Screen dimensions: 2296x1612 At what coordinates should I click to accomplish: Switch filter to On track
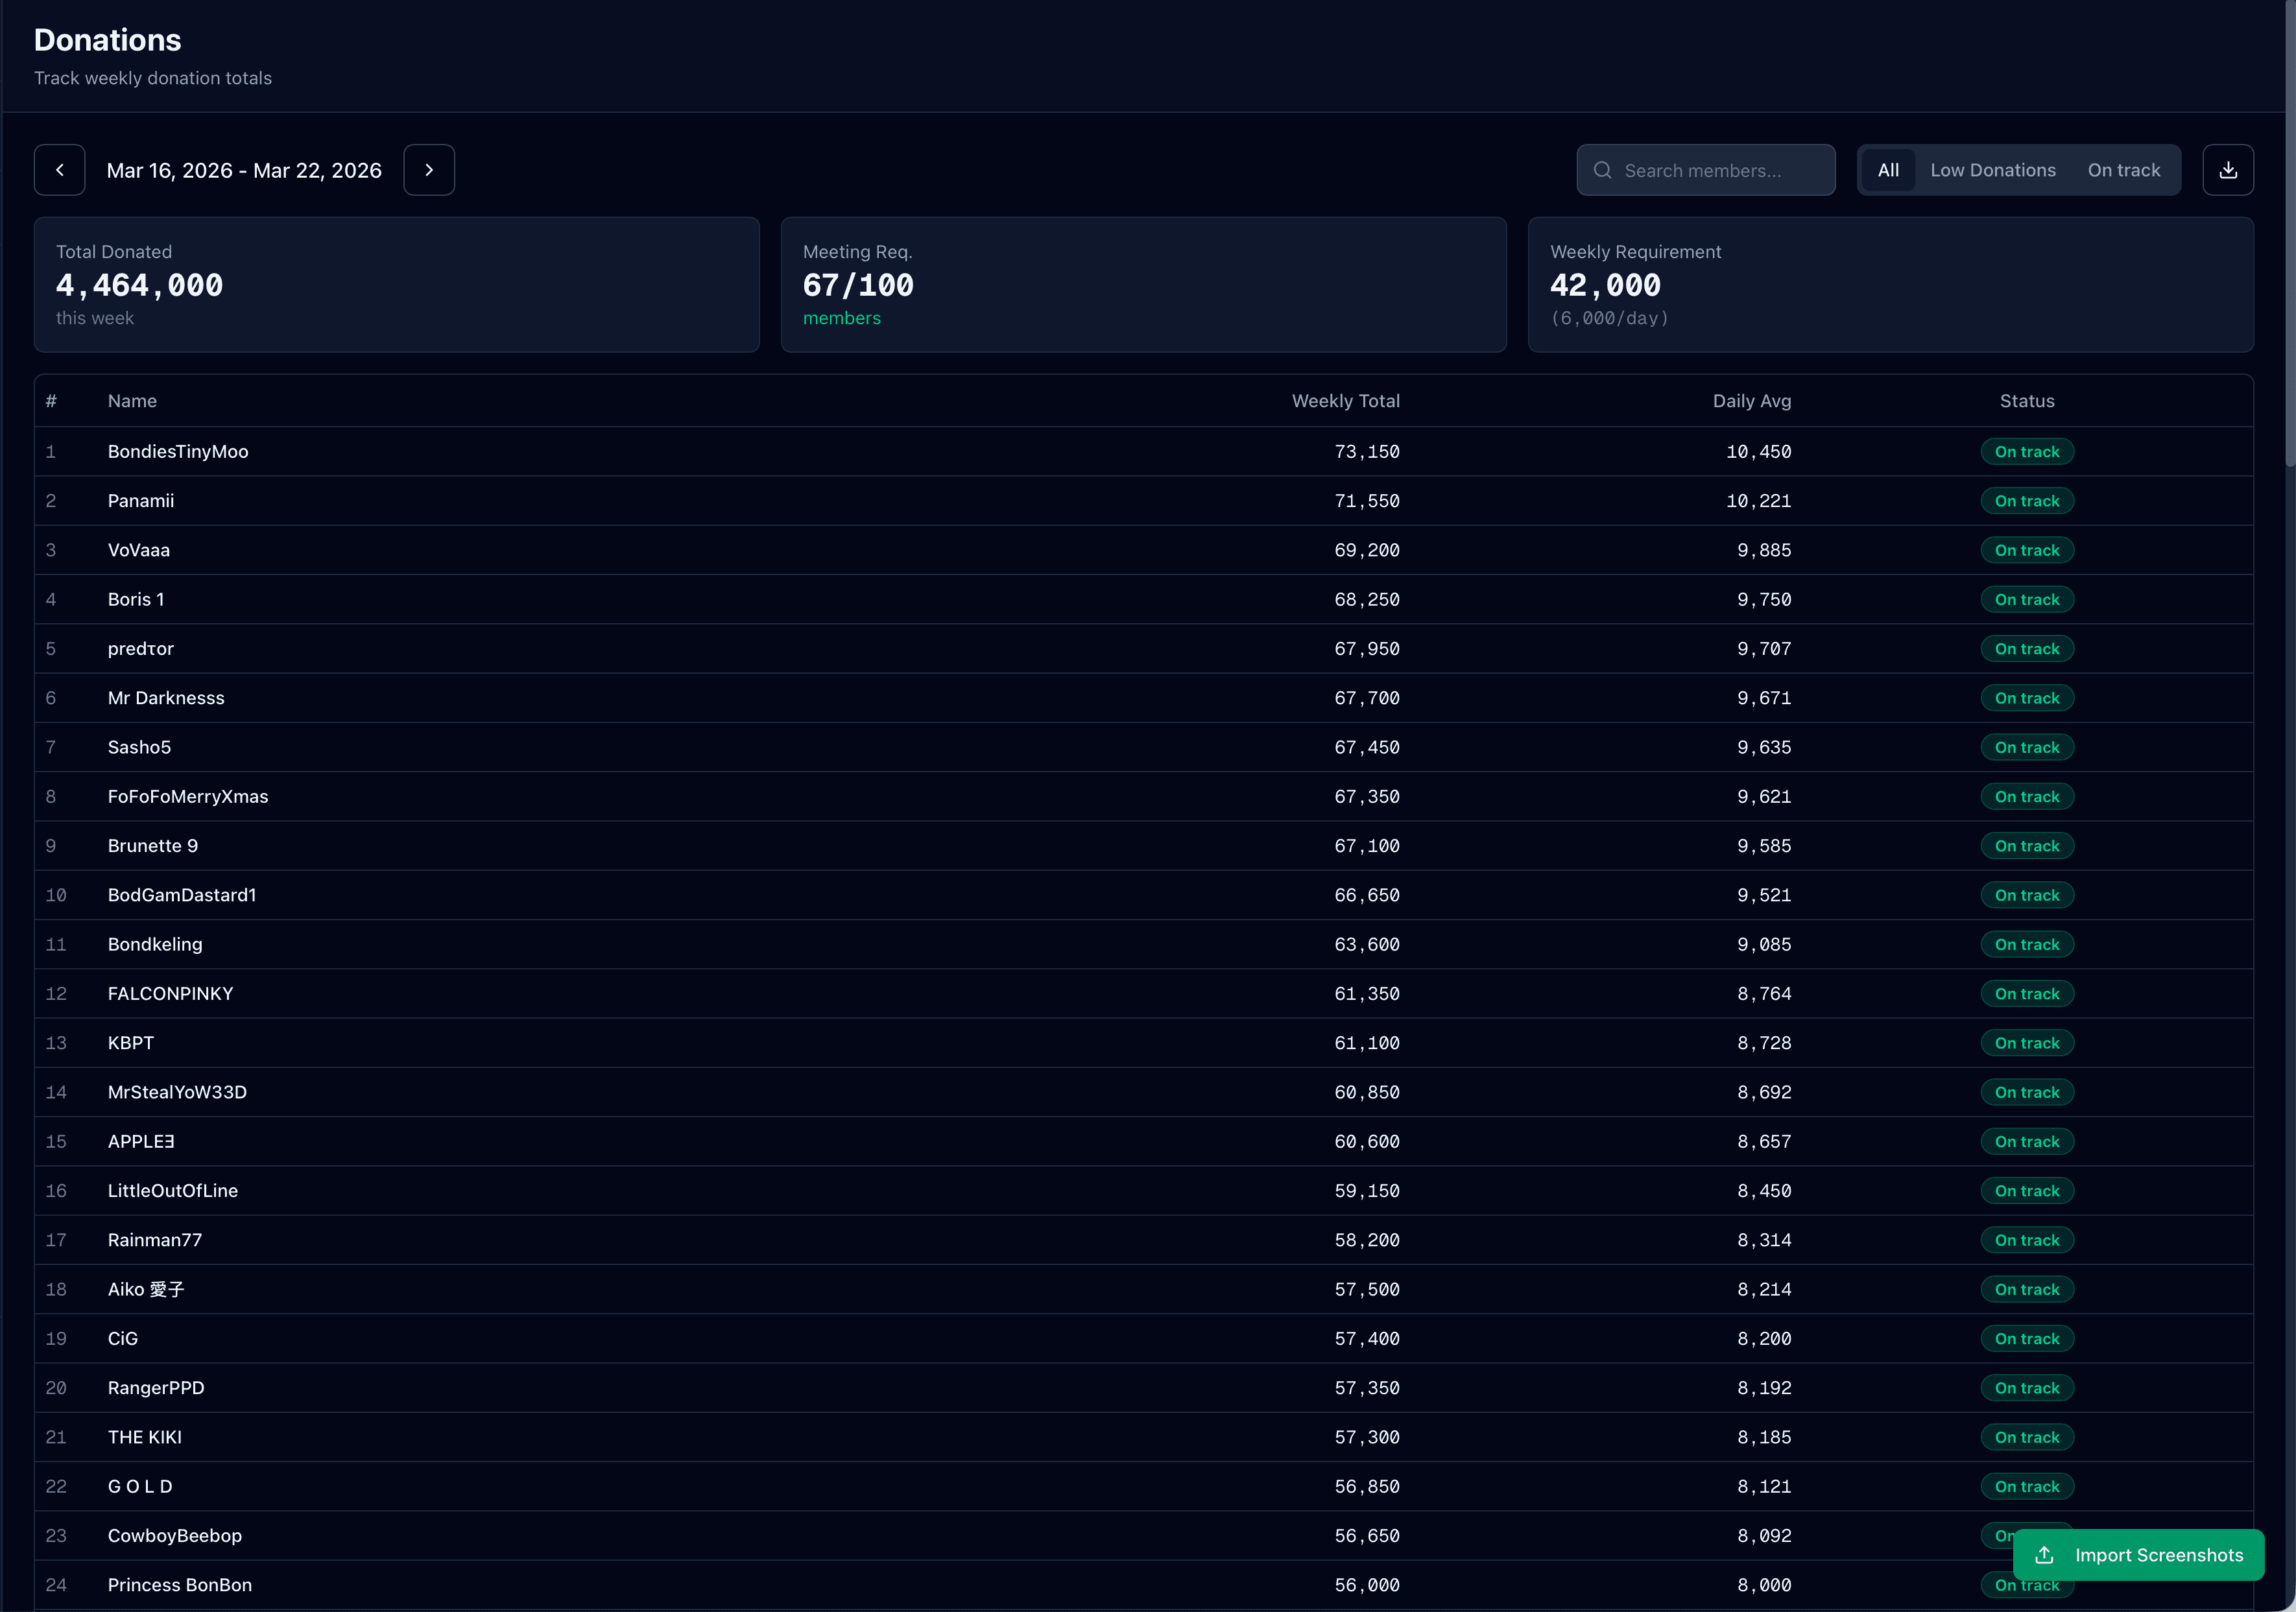coord(2124,170)
